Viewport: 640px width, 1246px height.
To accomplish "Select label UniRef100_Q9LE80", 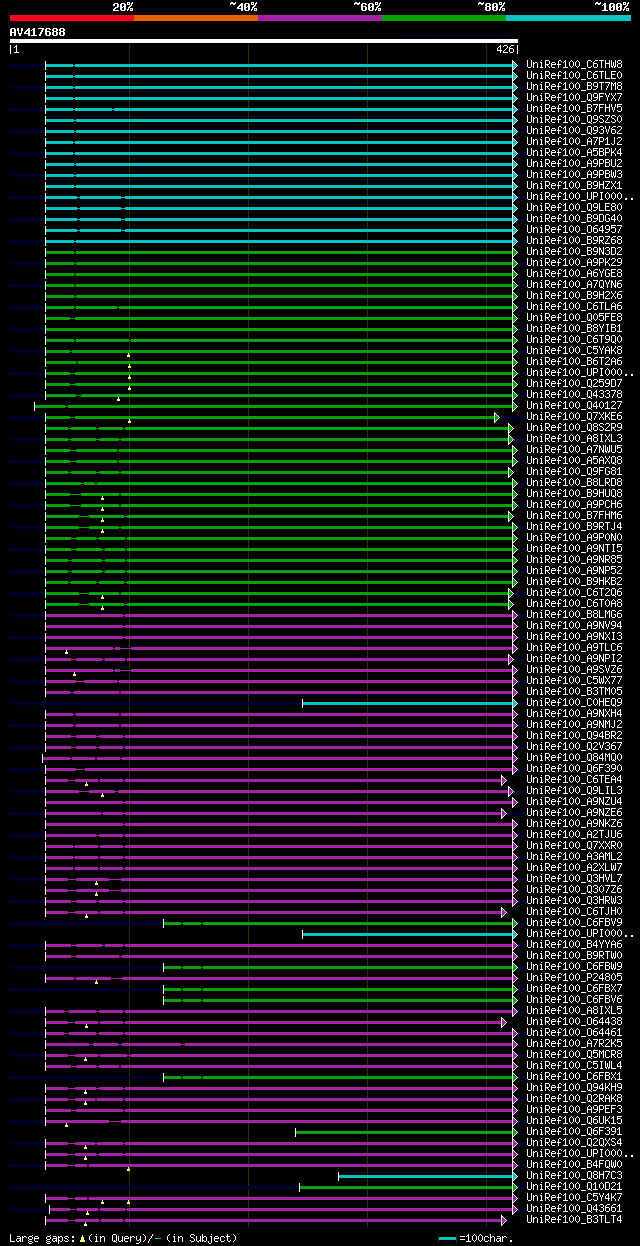I will (x=574, y=208).
